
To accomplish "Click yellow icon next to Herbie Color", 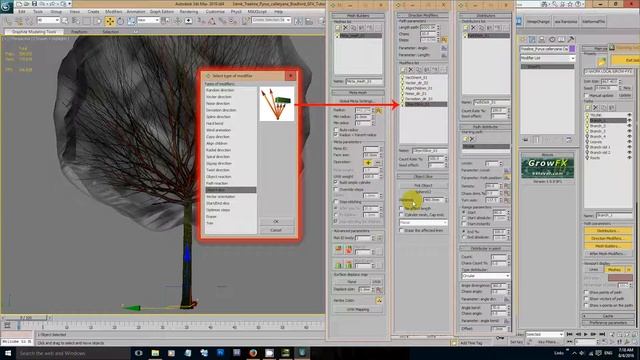I will coord(379,300).
